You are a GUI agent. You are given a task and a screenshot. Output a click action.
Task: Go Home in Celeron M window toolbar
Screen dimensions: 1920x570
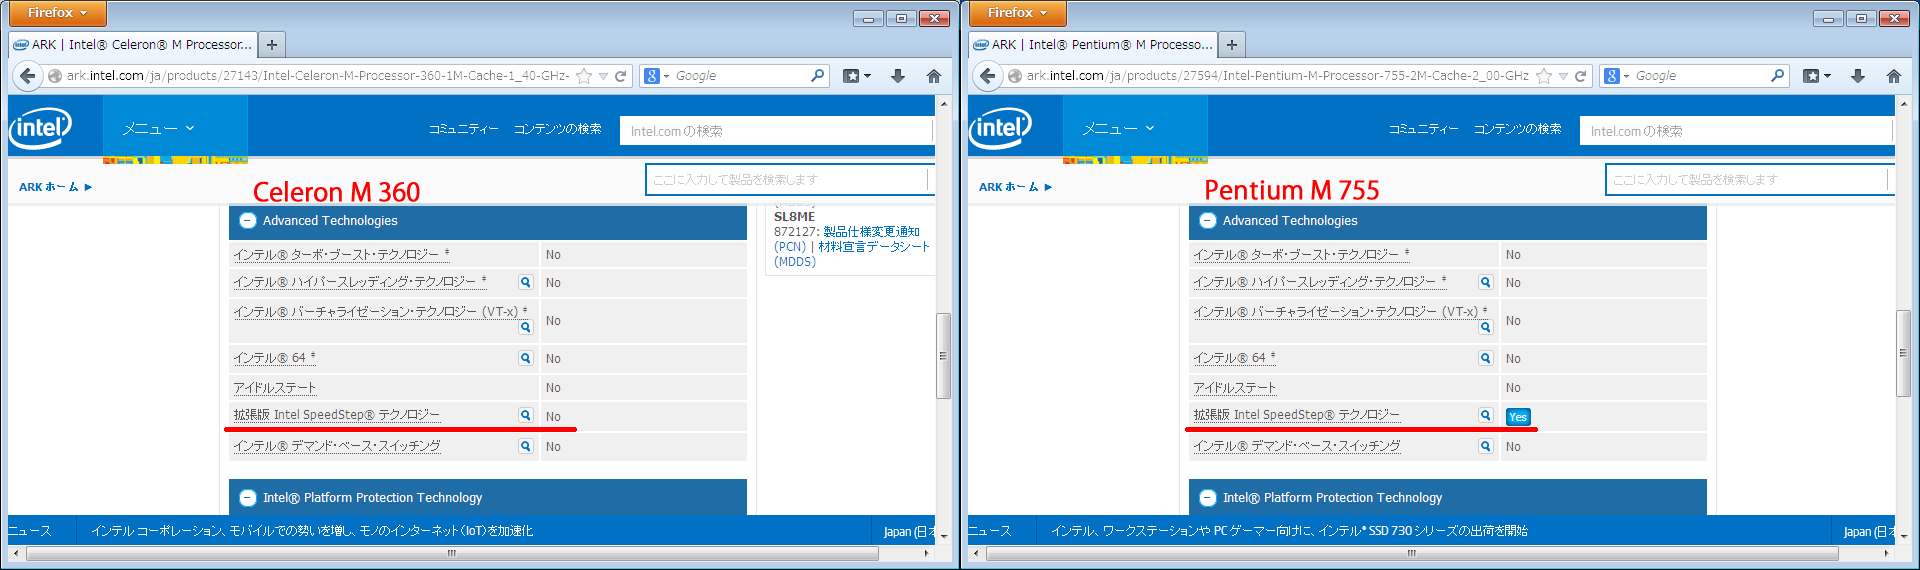pos(934,76)
